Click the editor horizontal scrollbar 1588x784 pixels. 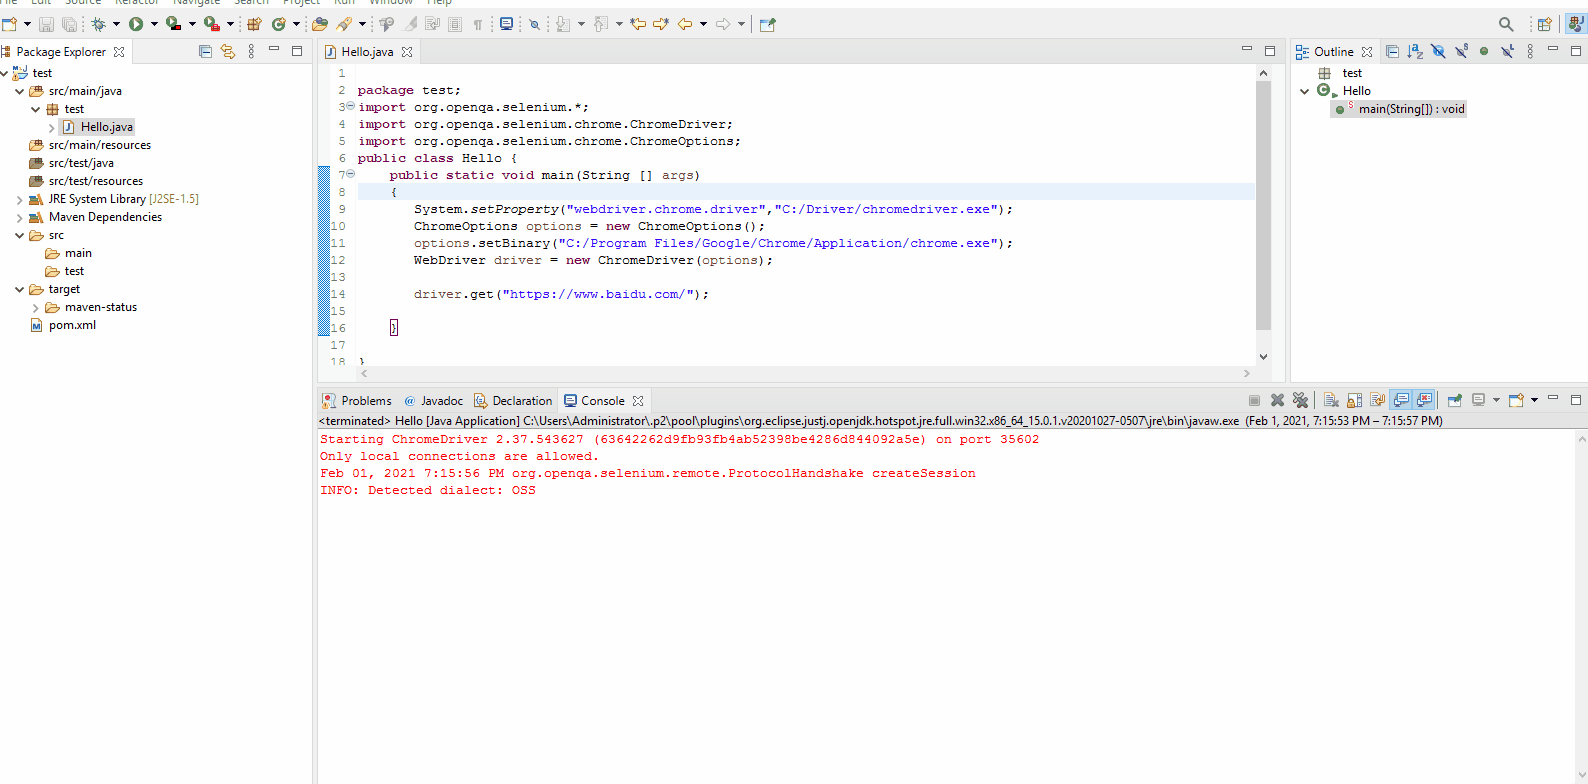point(805,373)
